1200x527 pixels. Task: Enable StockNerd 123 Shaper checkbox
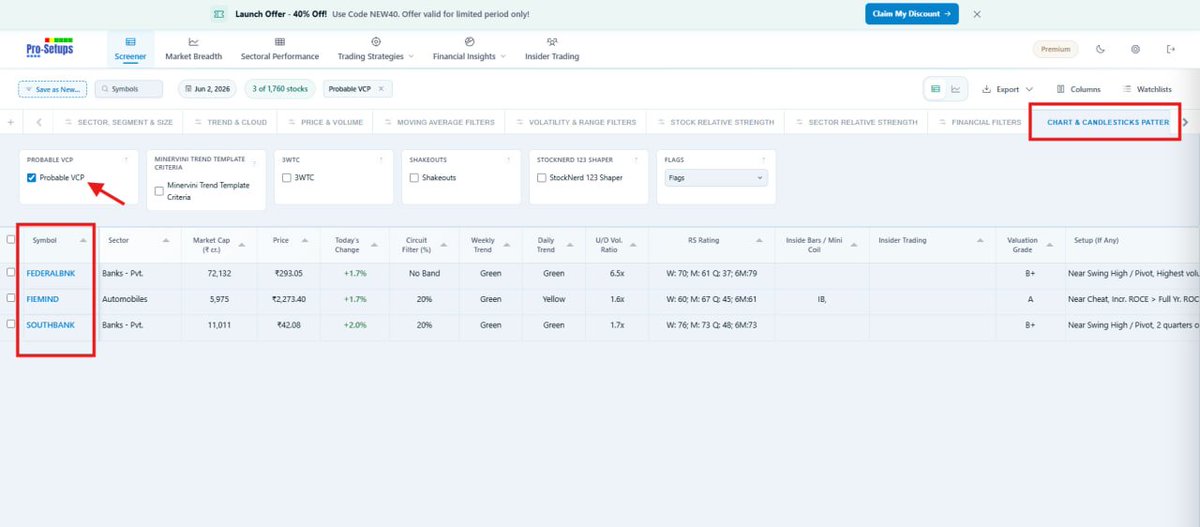pyautogui.click(x=541, y=177)
